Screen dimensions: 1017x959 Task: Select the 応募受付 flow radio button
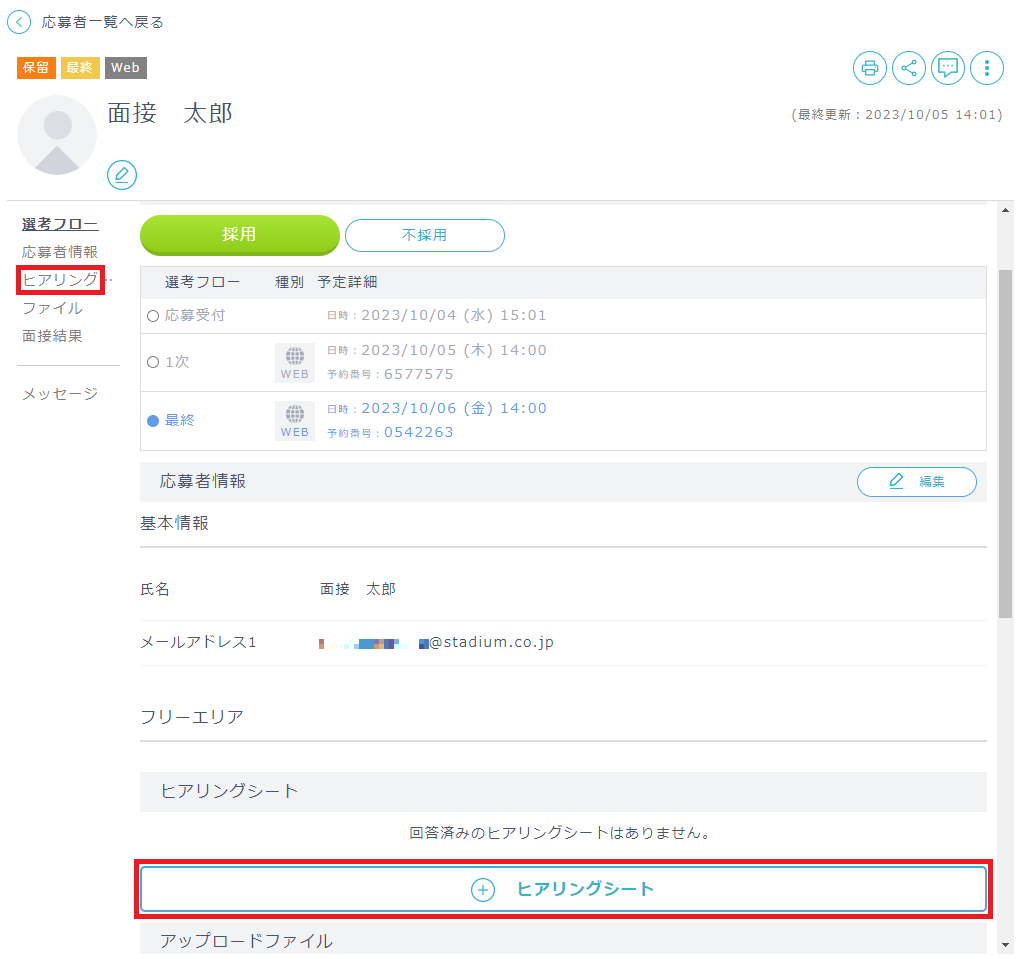153,316
